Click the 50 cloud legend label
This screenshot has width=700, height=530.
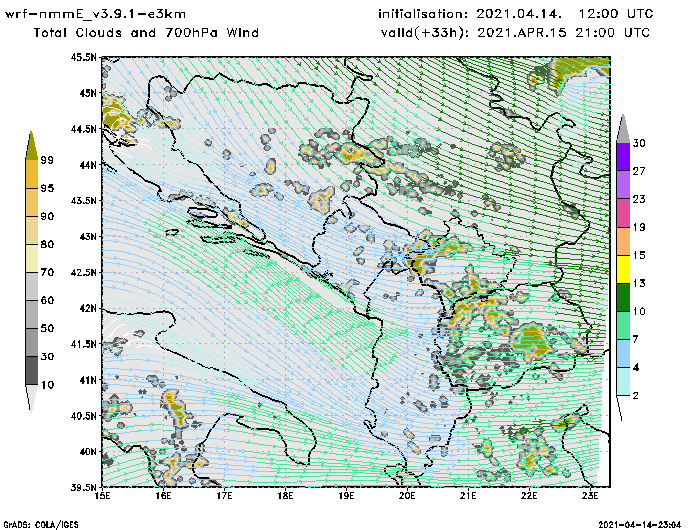47,328
